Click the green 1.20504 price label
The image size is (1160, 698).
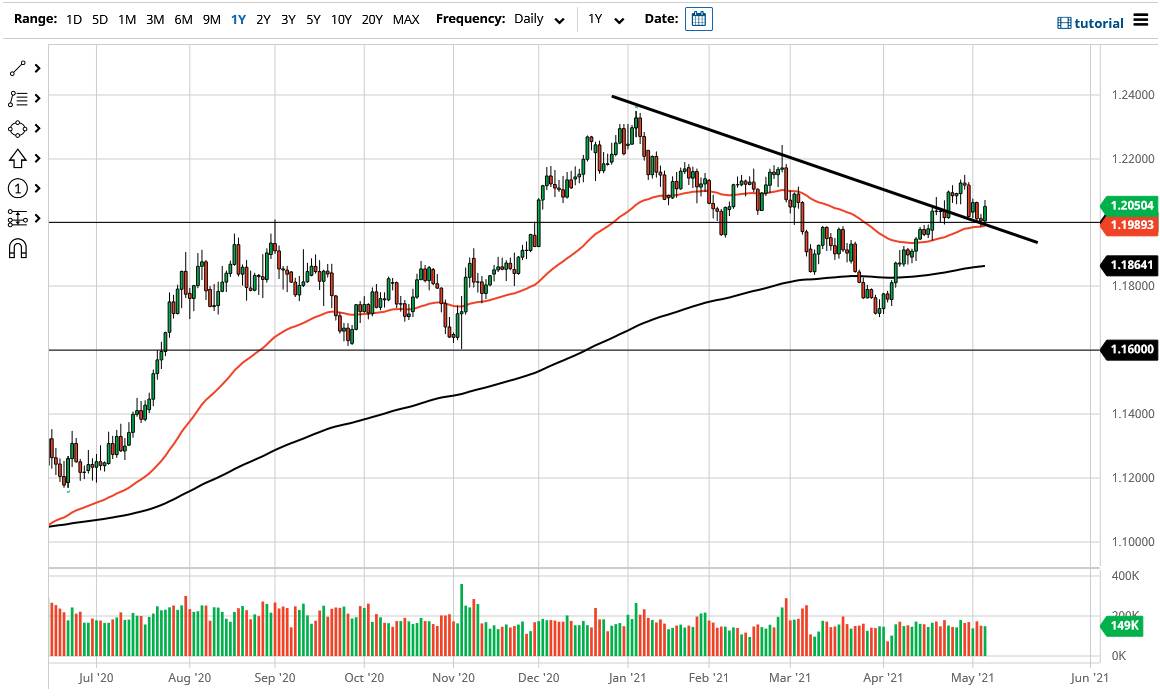[x=1129, y=205]
